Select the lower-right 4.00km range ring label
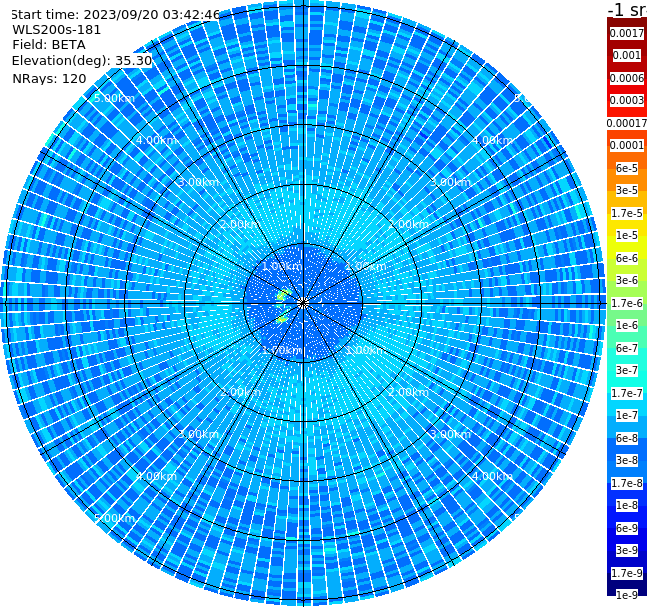The image size is (647, 607). [x=492, y=476]
